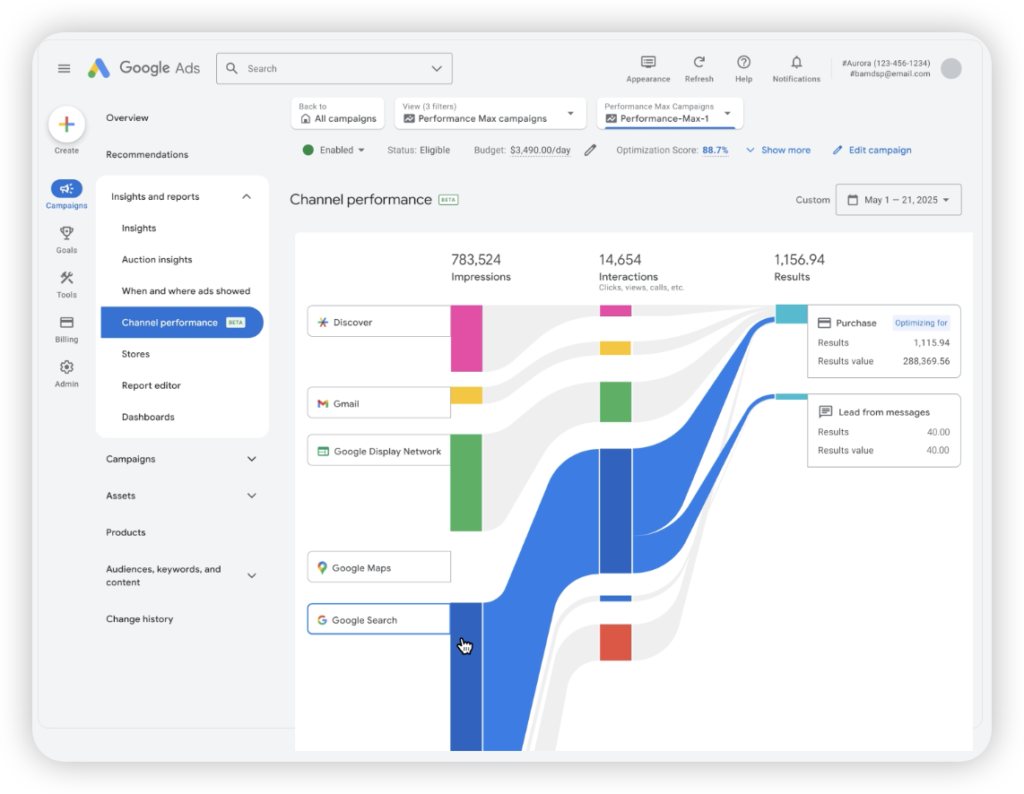Select the Google Display Network channel box
The width and height of the screenshot is (1024, 794).
[379, 451]
